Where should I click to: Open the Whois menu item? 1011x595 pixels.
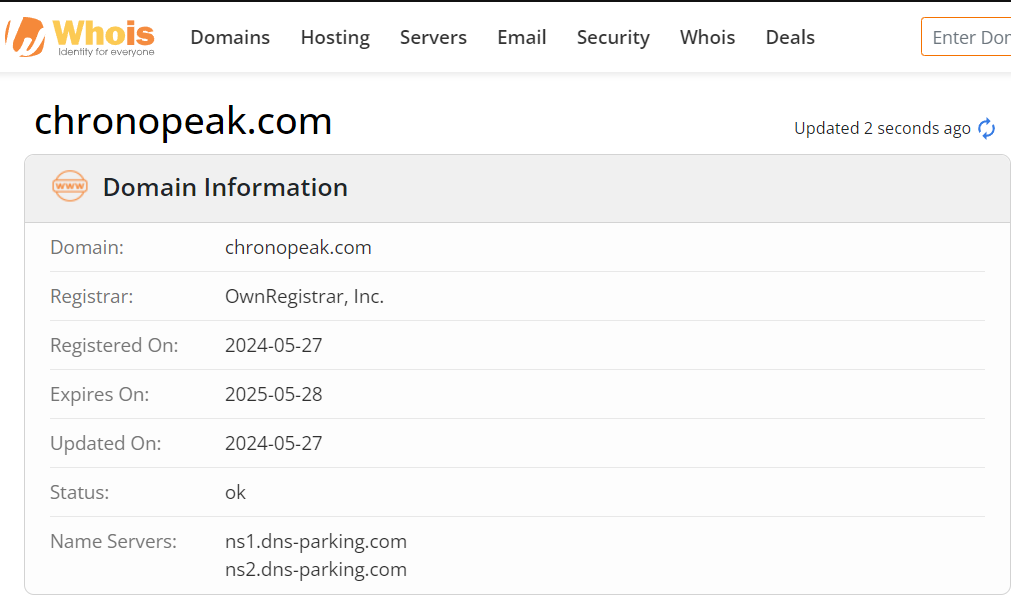click(707, 37)
